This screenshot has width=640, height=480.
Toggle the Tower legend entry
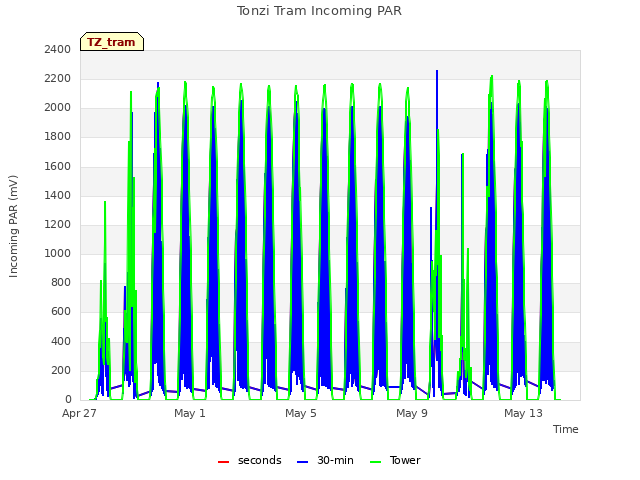pyautogui.click(x=395, y=460)
